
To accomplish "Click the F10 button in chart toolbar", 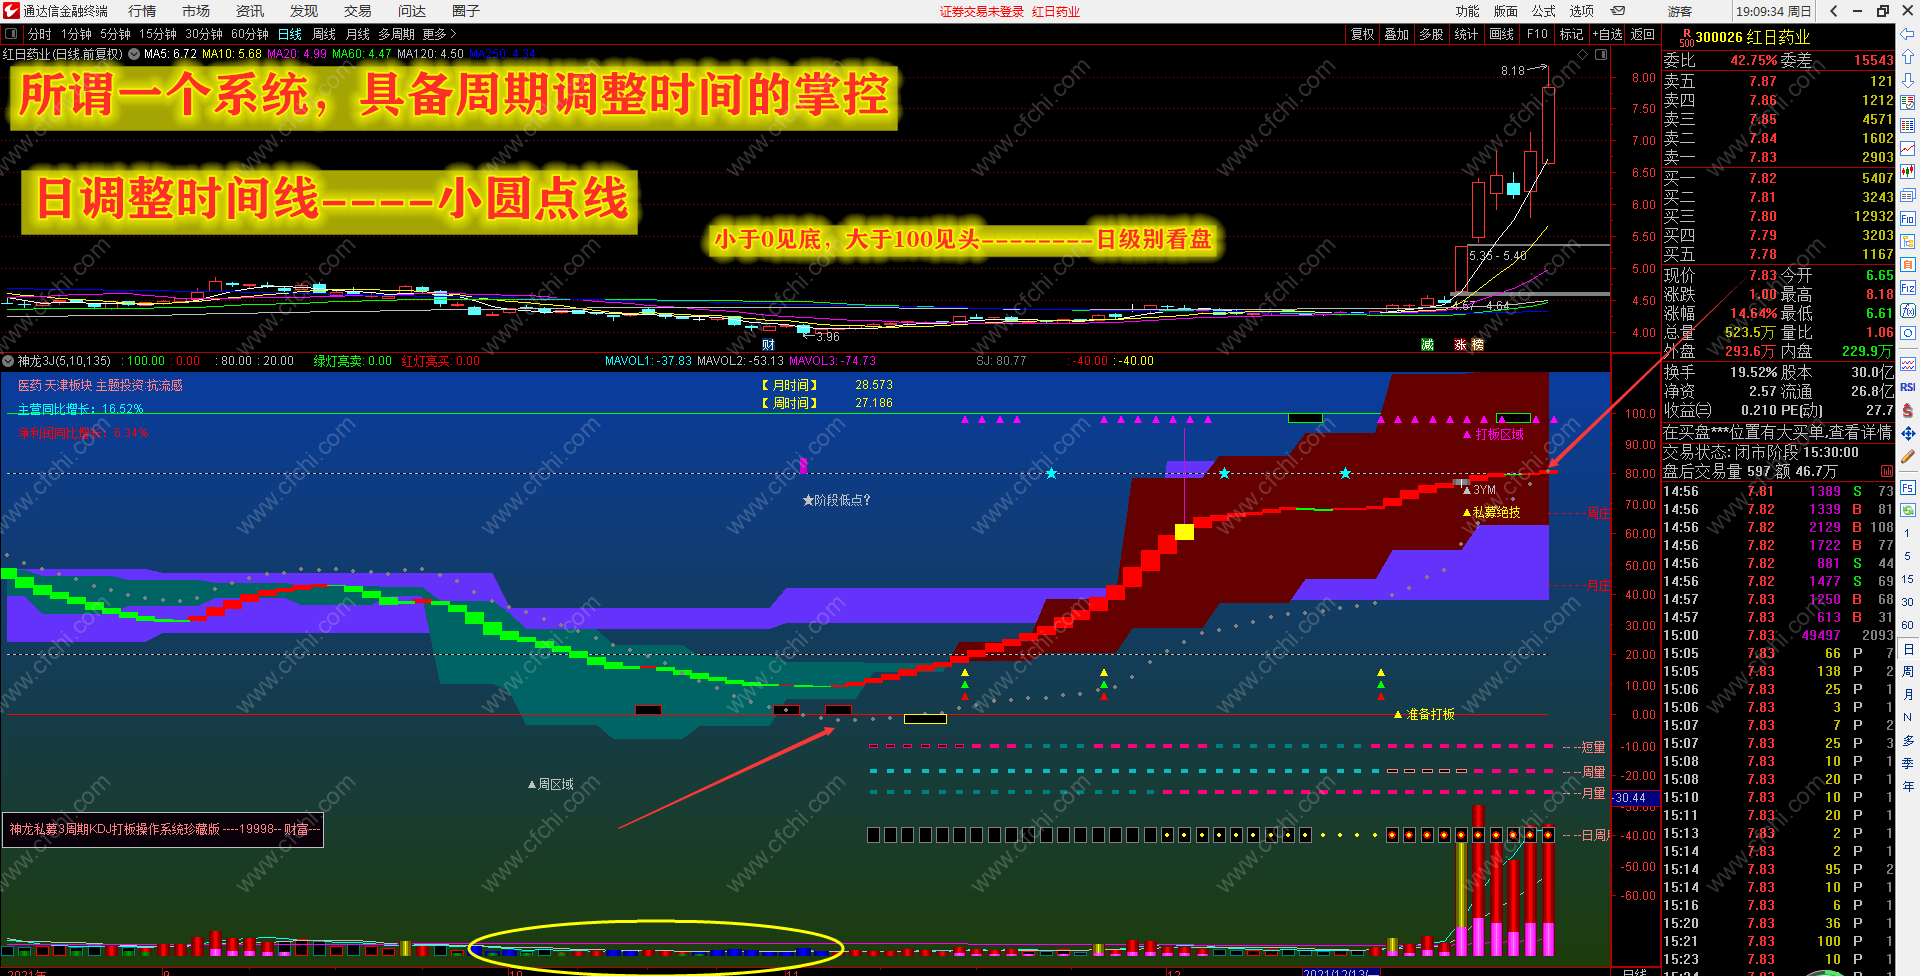I will (x=1537, y=34).
